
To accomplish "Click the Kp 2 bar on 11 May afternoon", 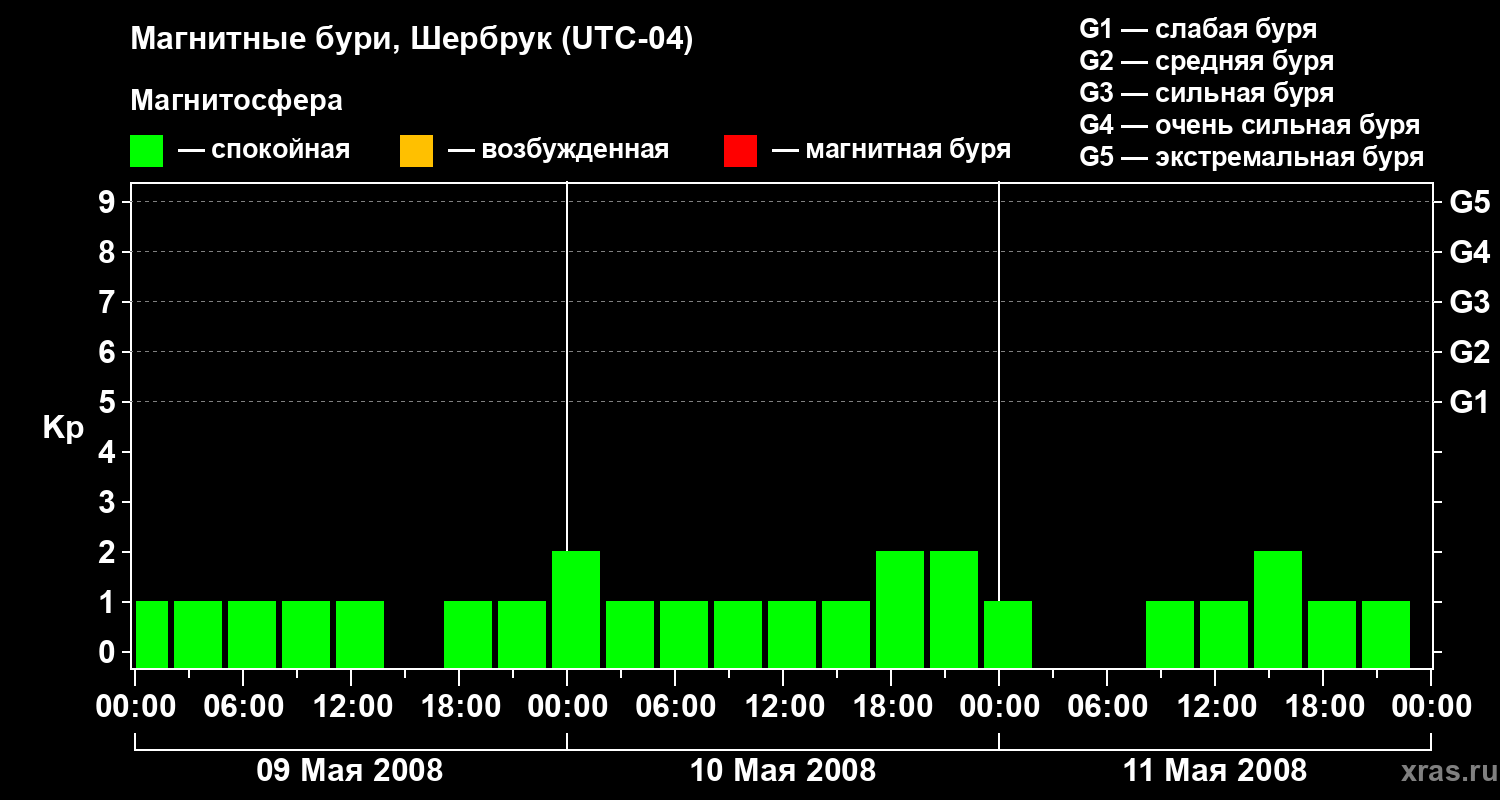I will tap(1278, 609).
